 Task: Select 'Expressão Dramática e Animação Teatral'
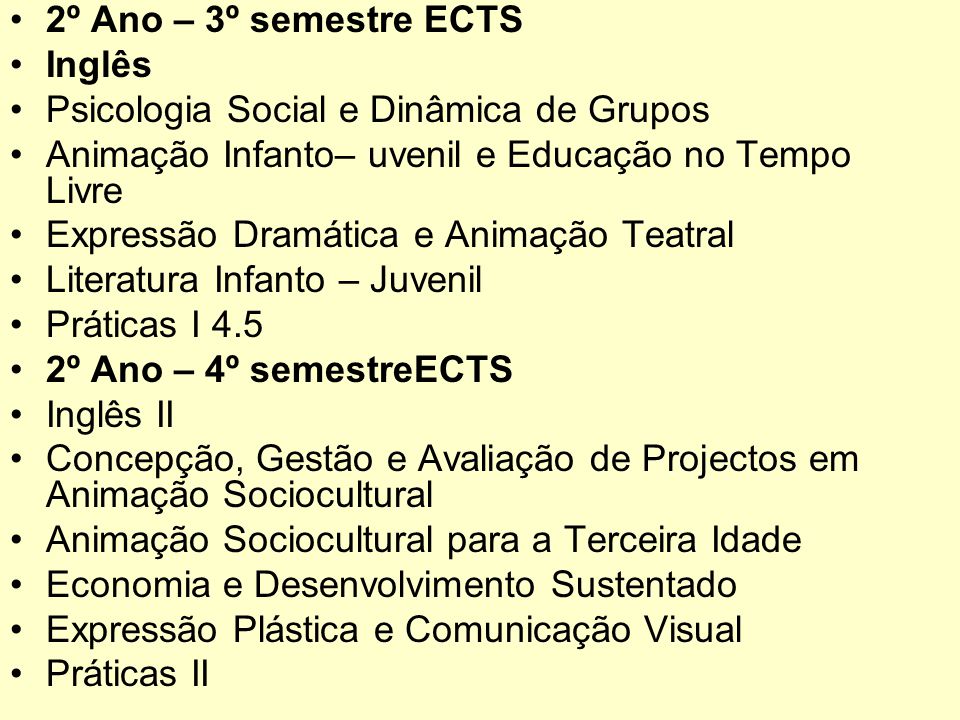pos(389,236)
